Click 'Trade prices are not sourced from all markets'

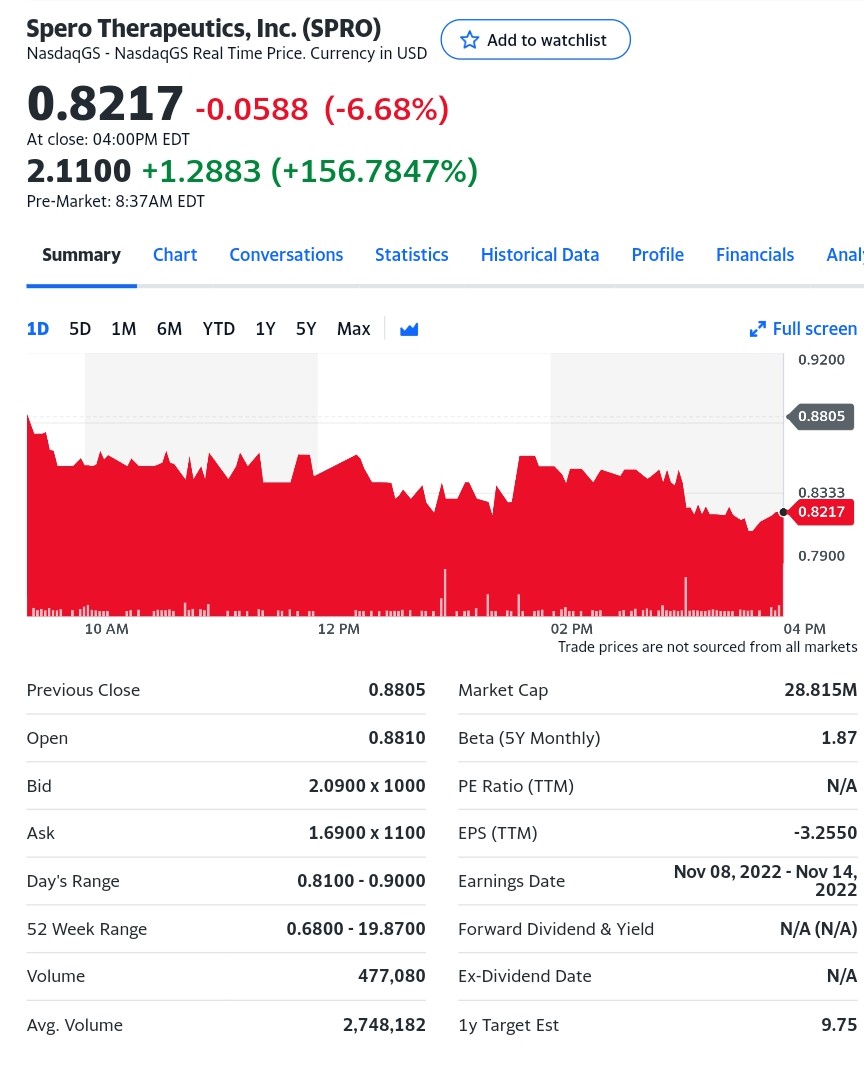(x=707, y=647)
